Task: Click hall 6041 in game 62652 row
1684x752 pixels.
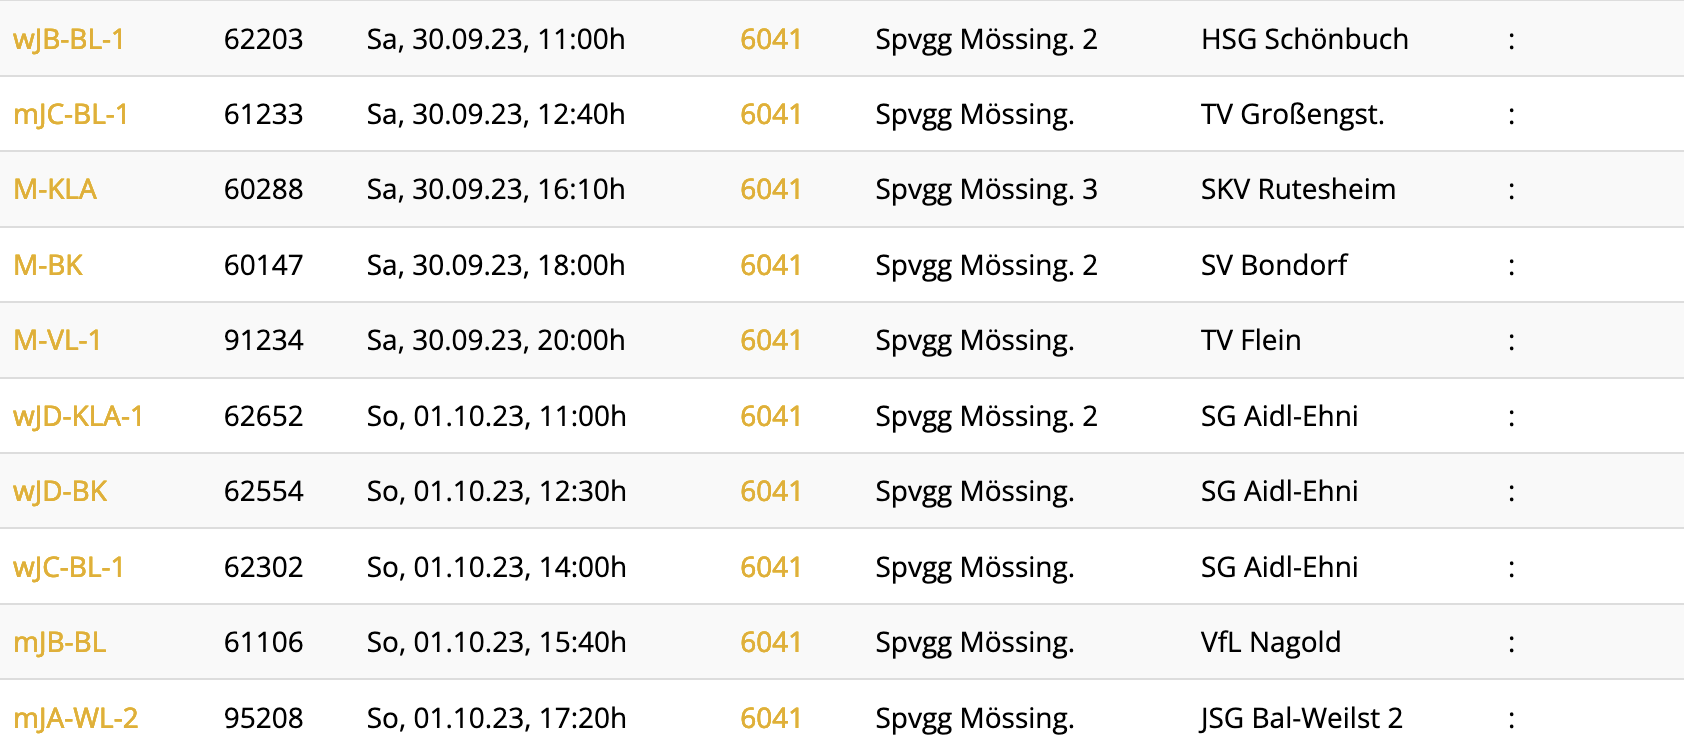Action: pyautogui.click(x=771, y=417)
